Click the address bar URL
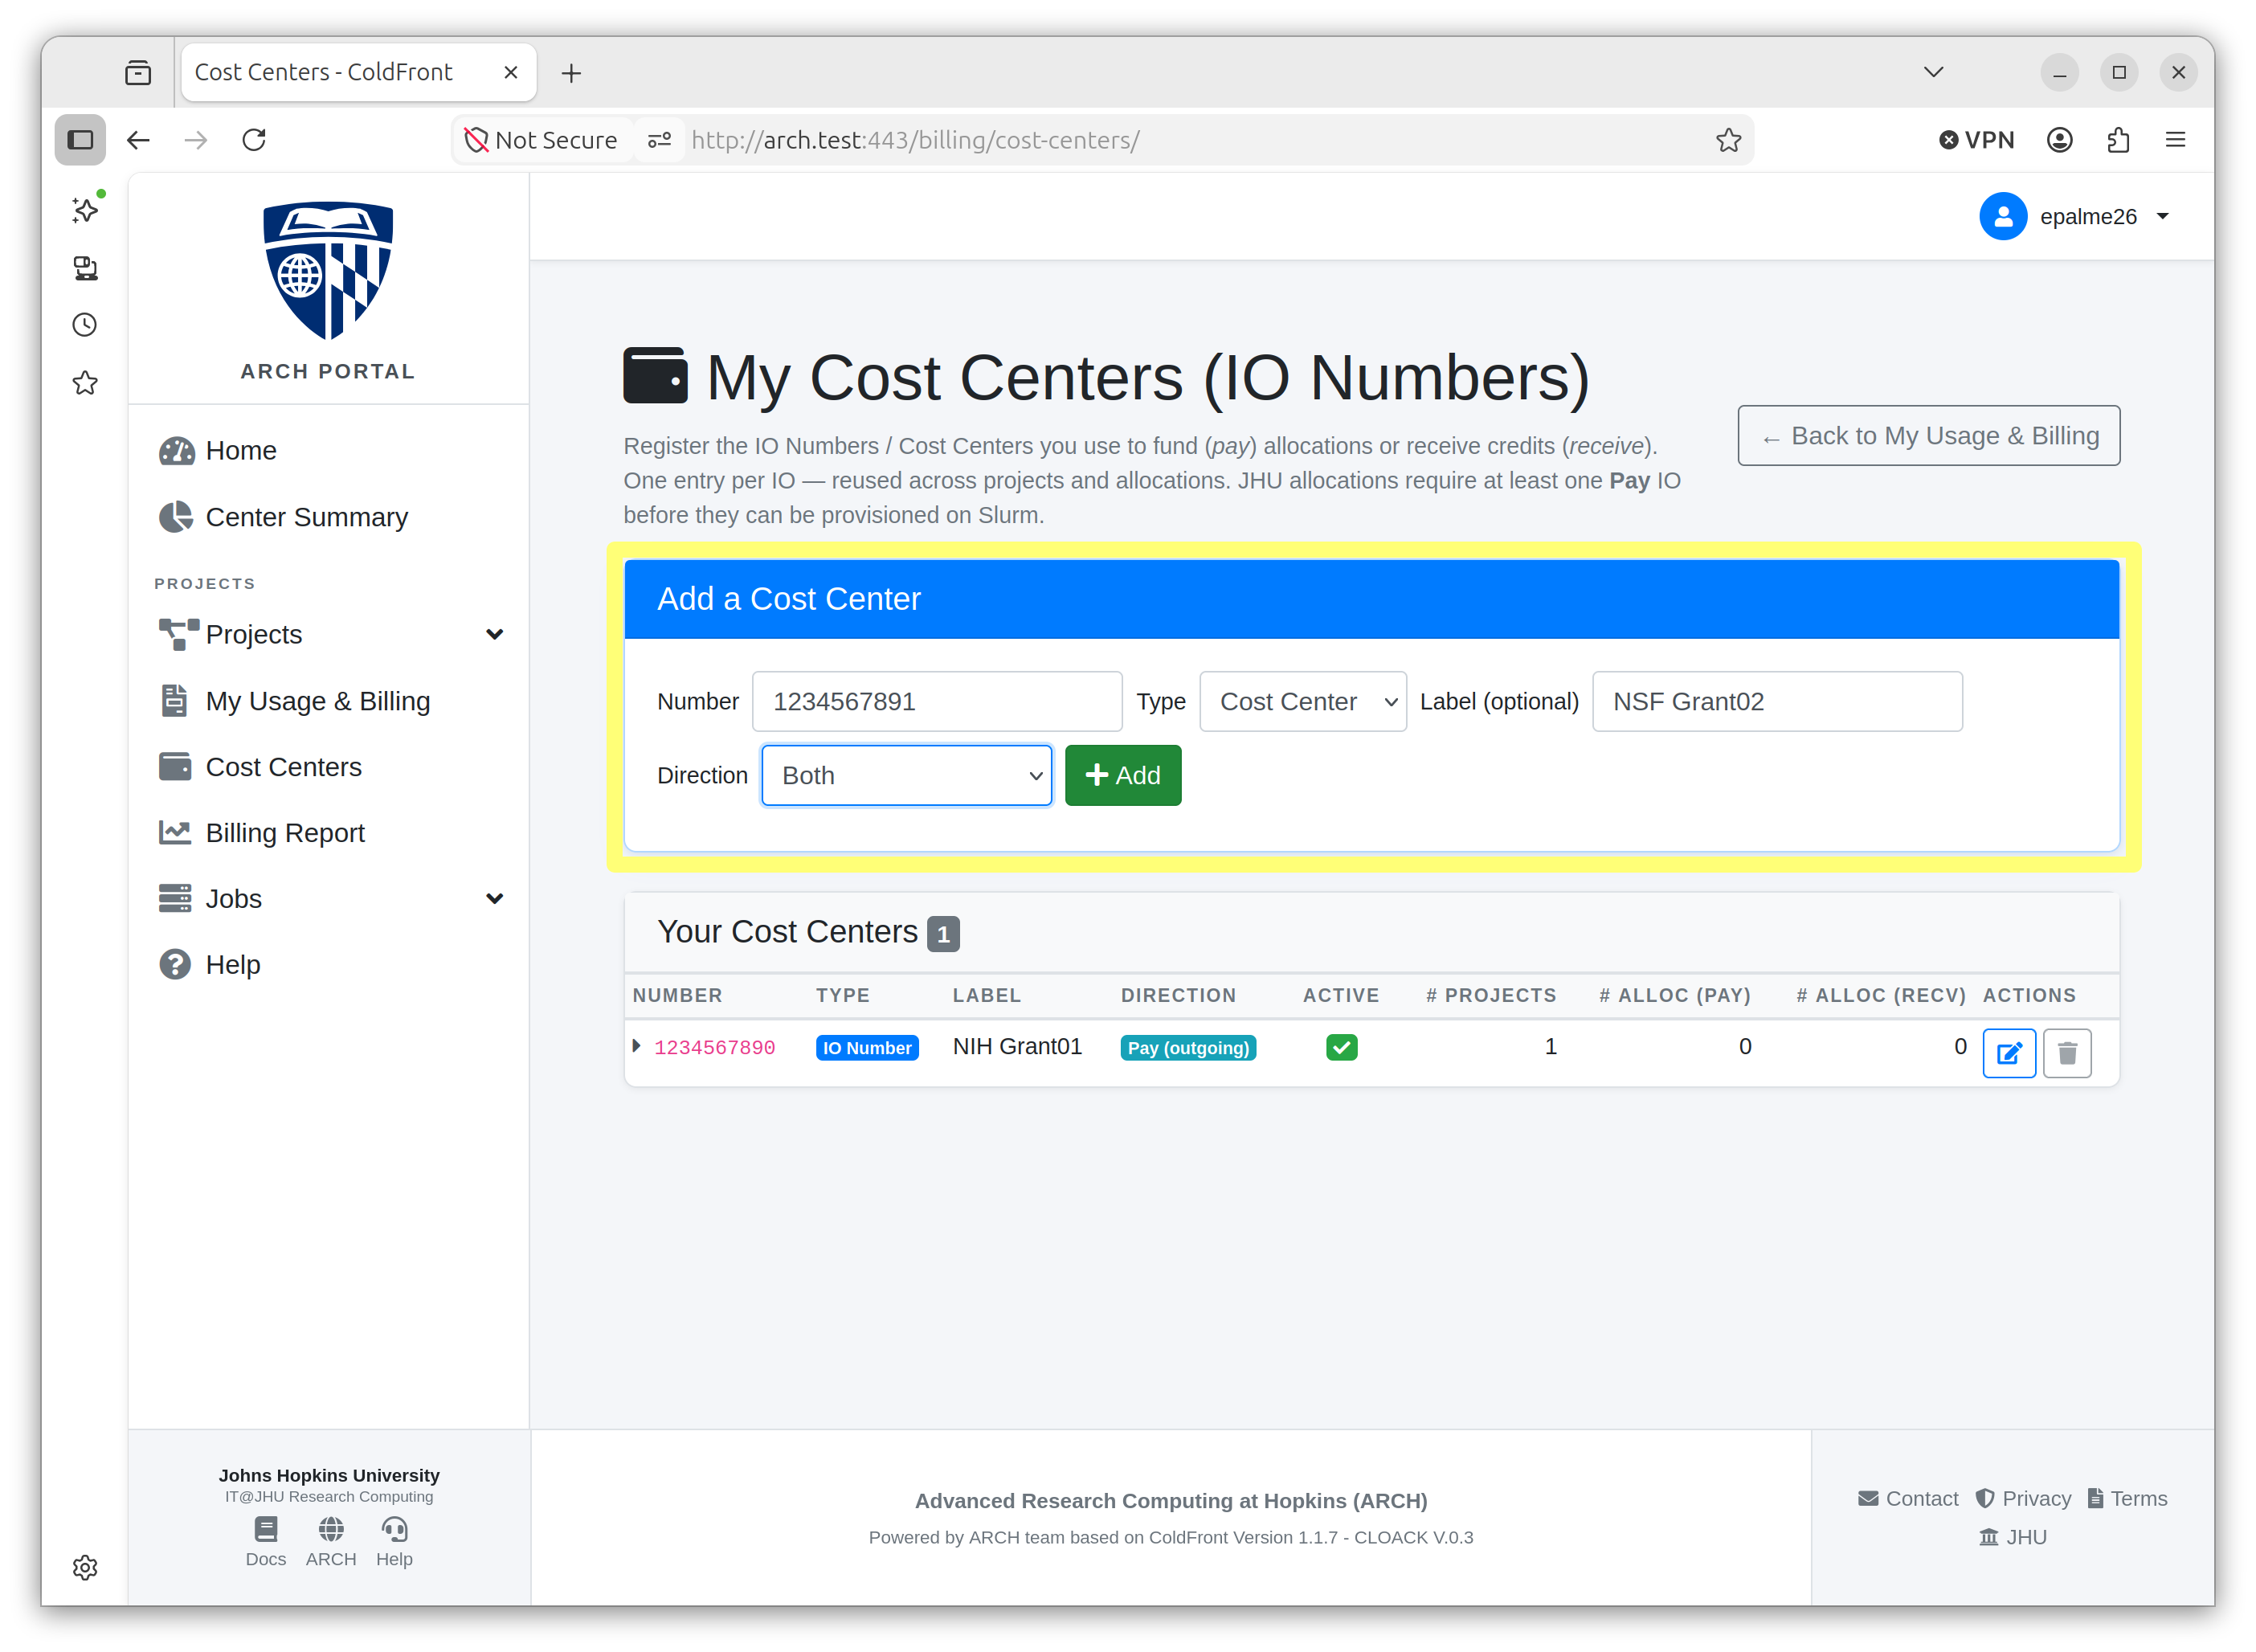 click(915, 140)
